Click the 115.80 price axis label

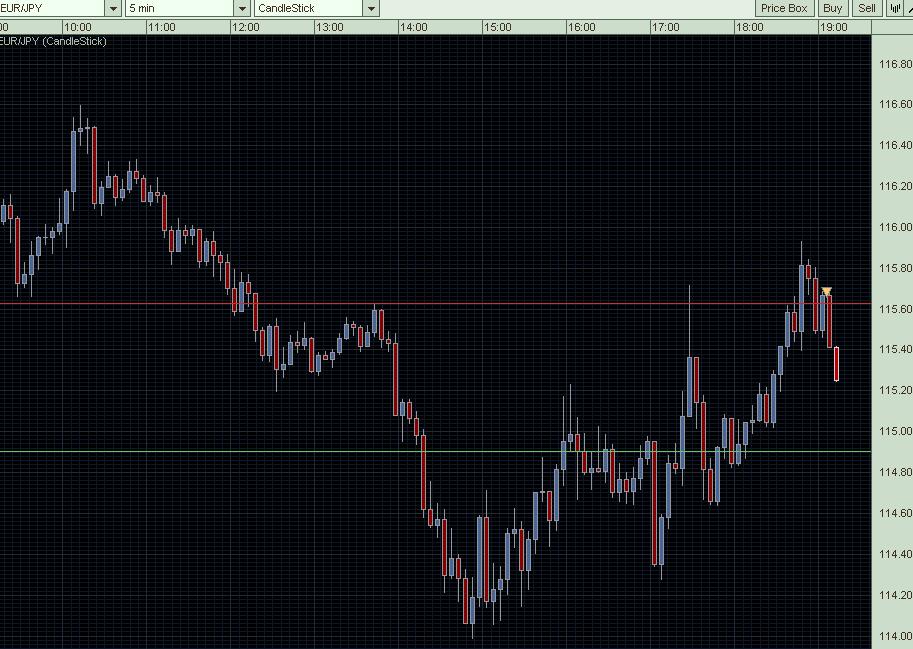coord(895,268)
